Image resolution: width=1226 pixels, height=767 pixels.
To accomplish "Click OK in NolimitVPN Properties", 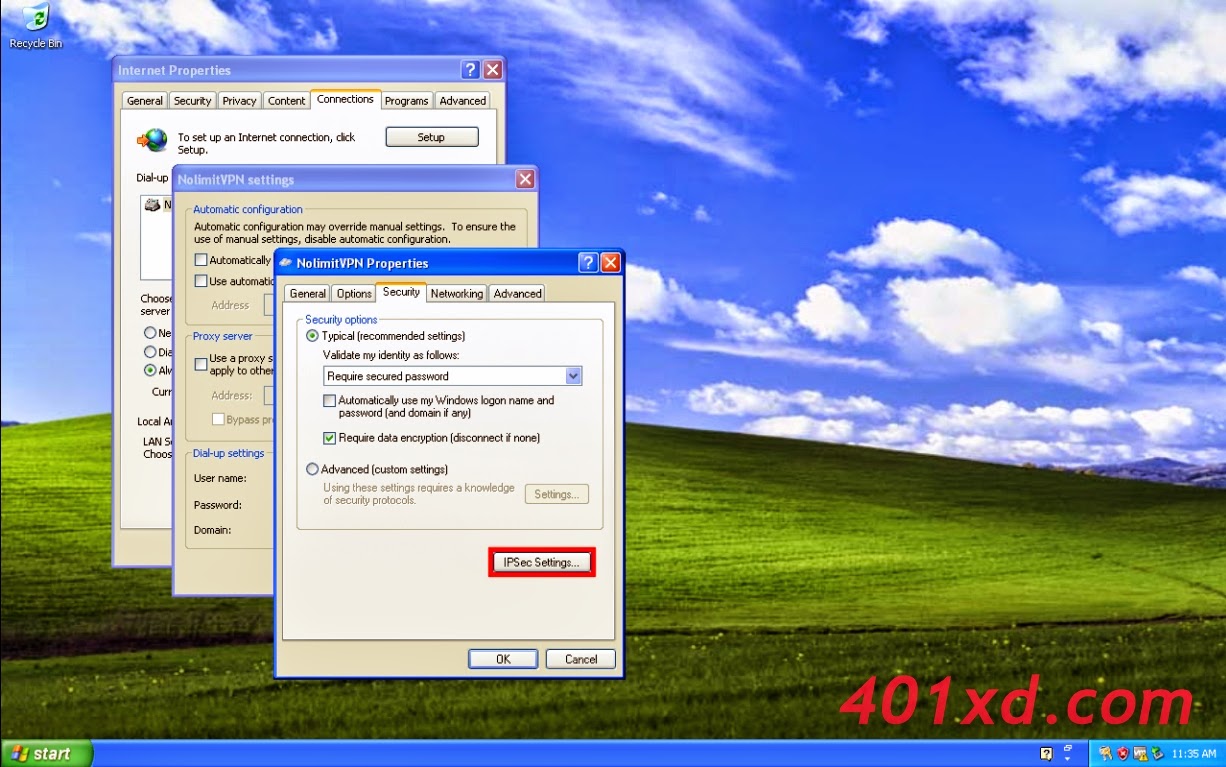I will click(503, 659).
